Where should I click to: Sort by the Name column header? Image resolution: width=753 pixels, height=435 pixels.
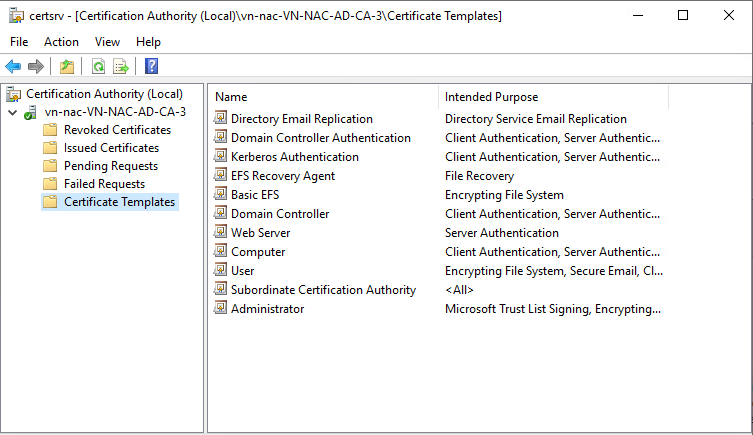pos(324,97)
